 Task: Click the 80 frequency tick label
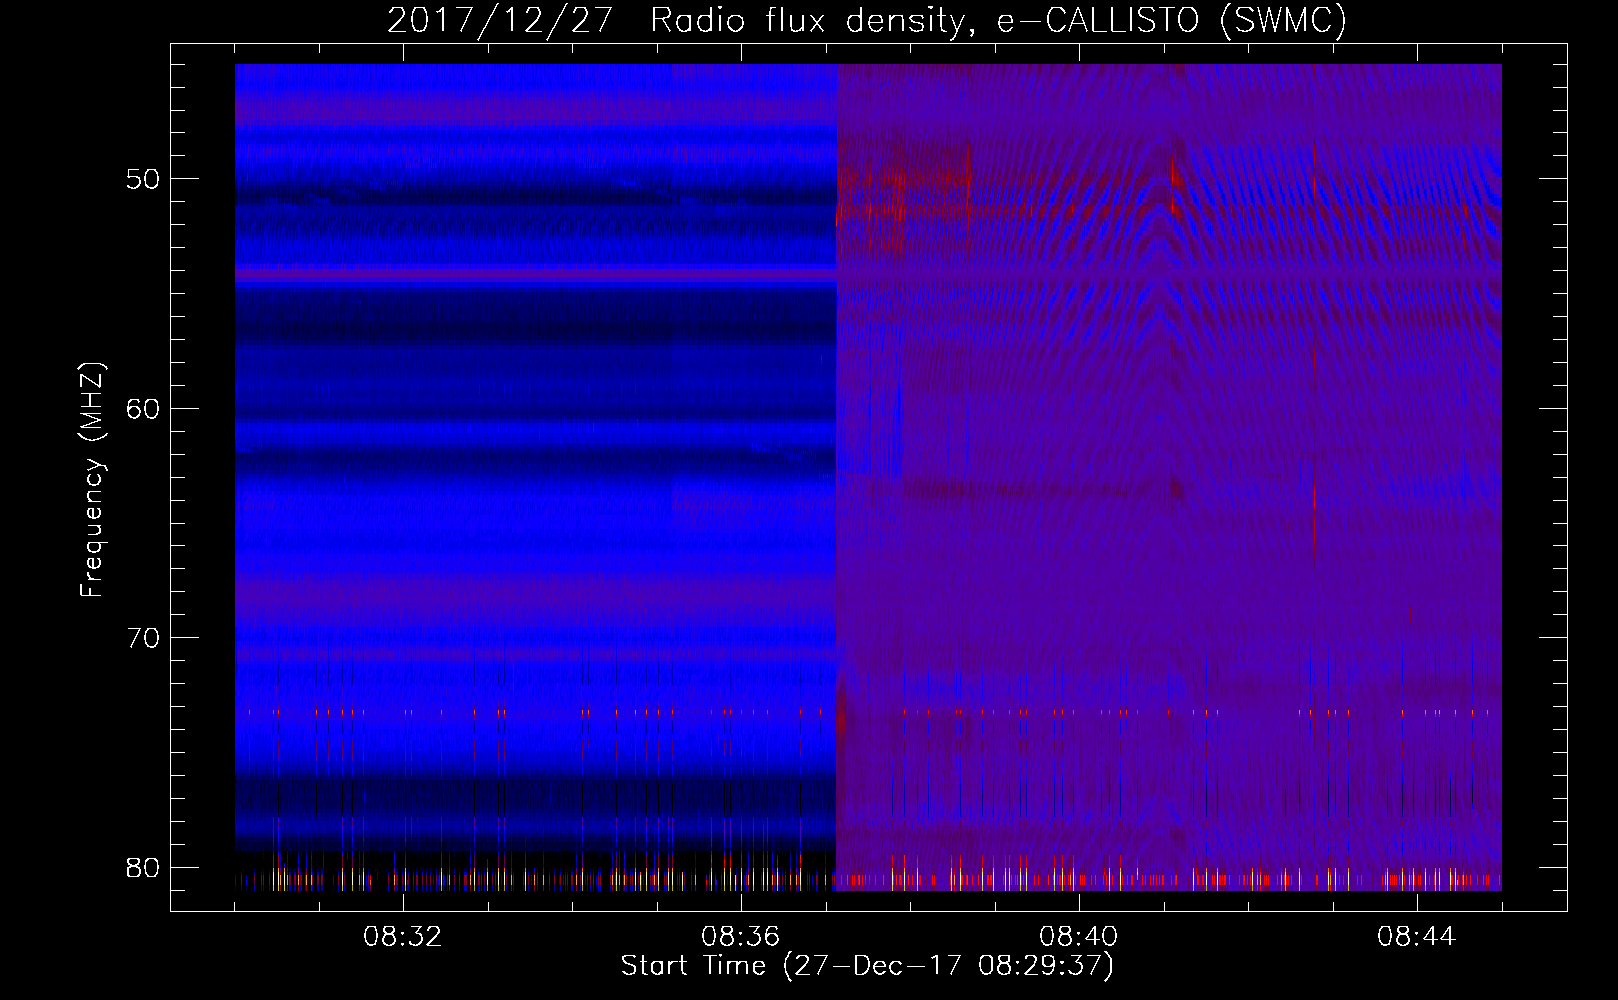pos(144,867)
